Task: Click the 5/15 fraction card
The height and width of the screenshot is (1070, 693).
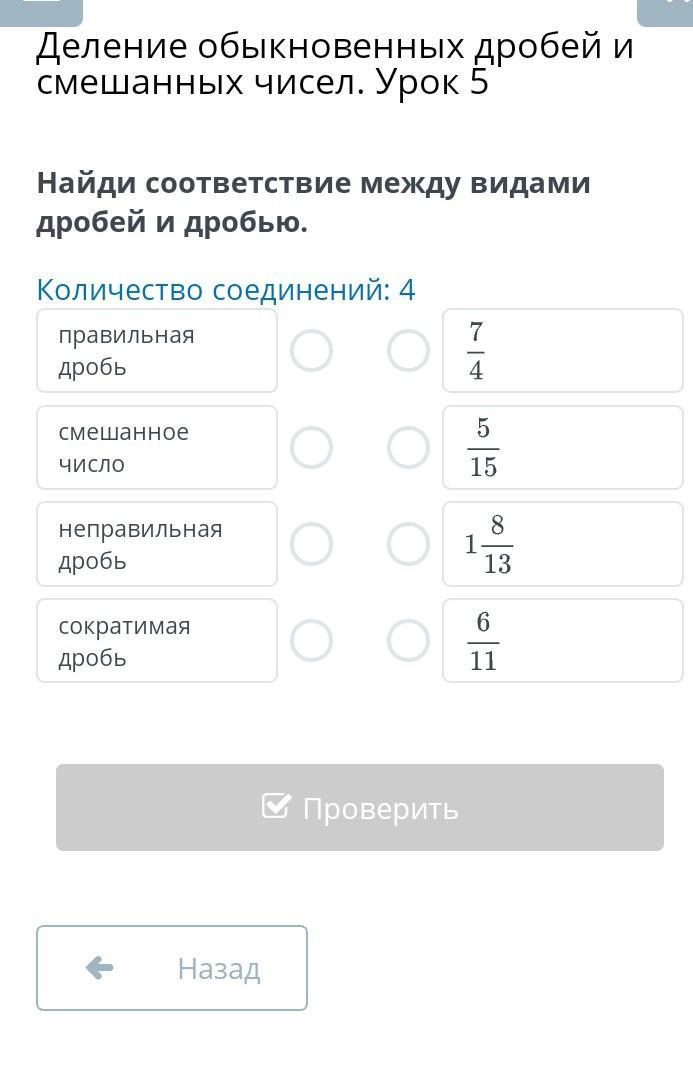Action: point(563,448)
